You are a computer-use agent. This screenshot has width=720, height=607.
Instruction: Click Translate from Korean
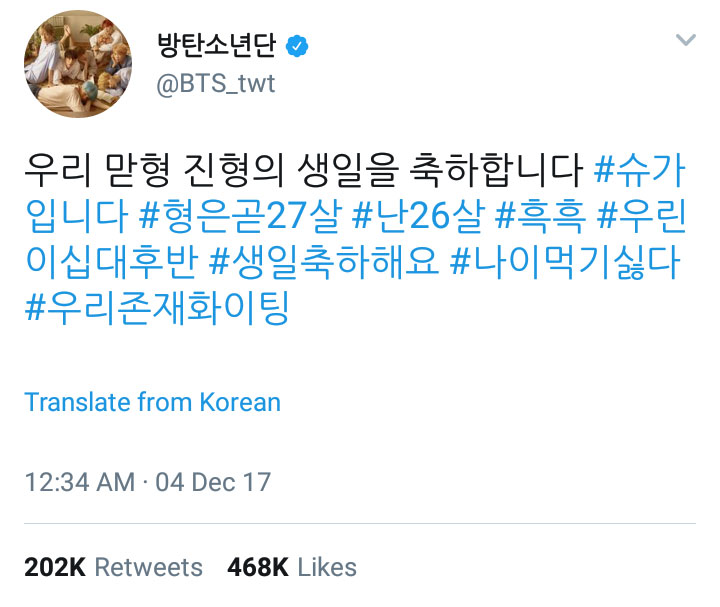[152, 402]
